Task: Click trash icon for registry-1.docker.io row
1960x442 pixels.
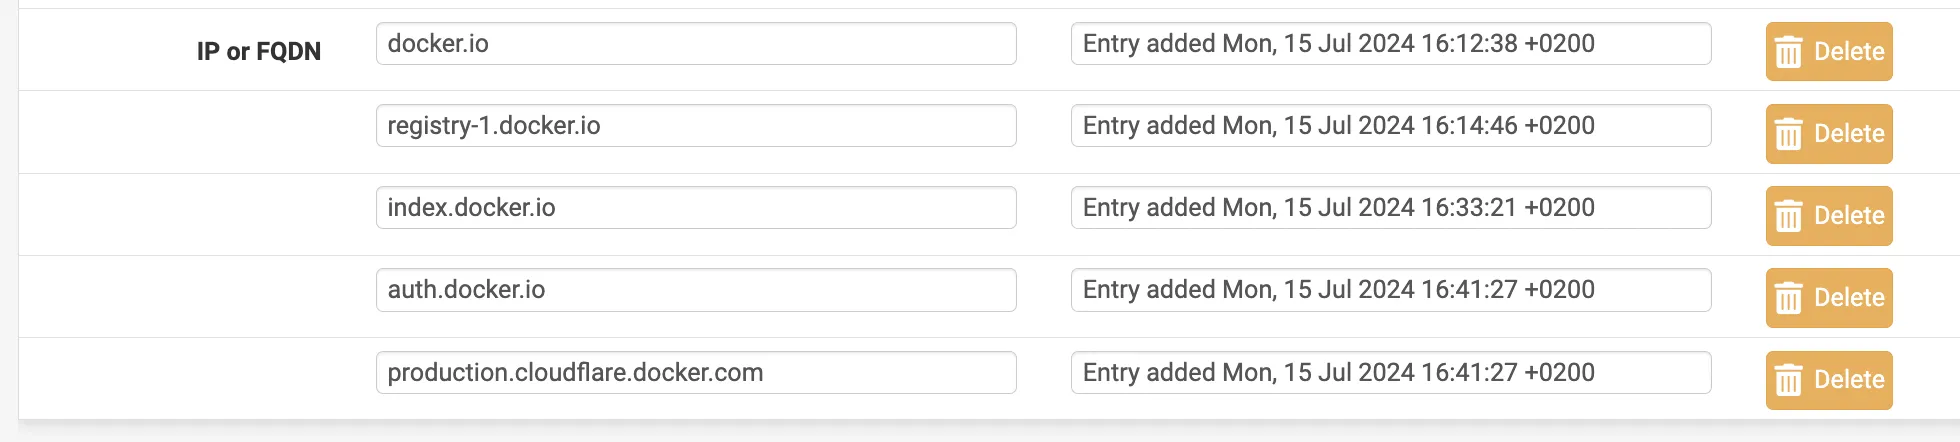Action: 1788,134
